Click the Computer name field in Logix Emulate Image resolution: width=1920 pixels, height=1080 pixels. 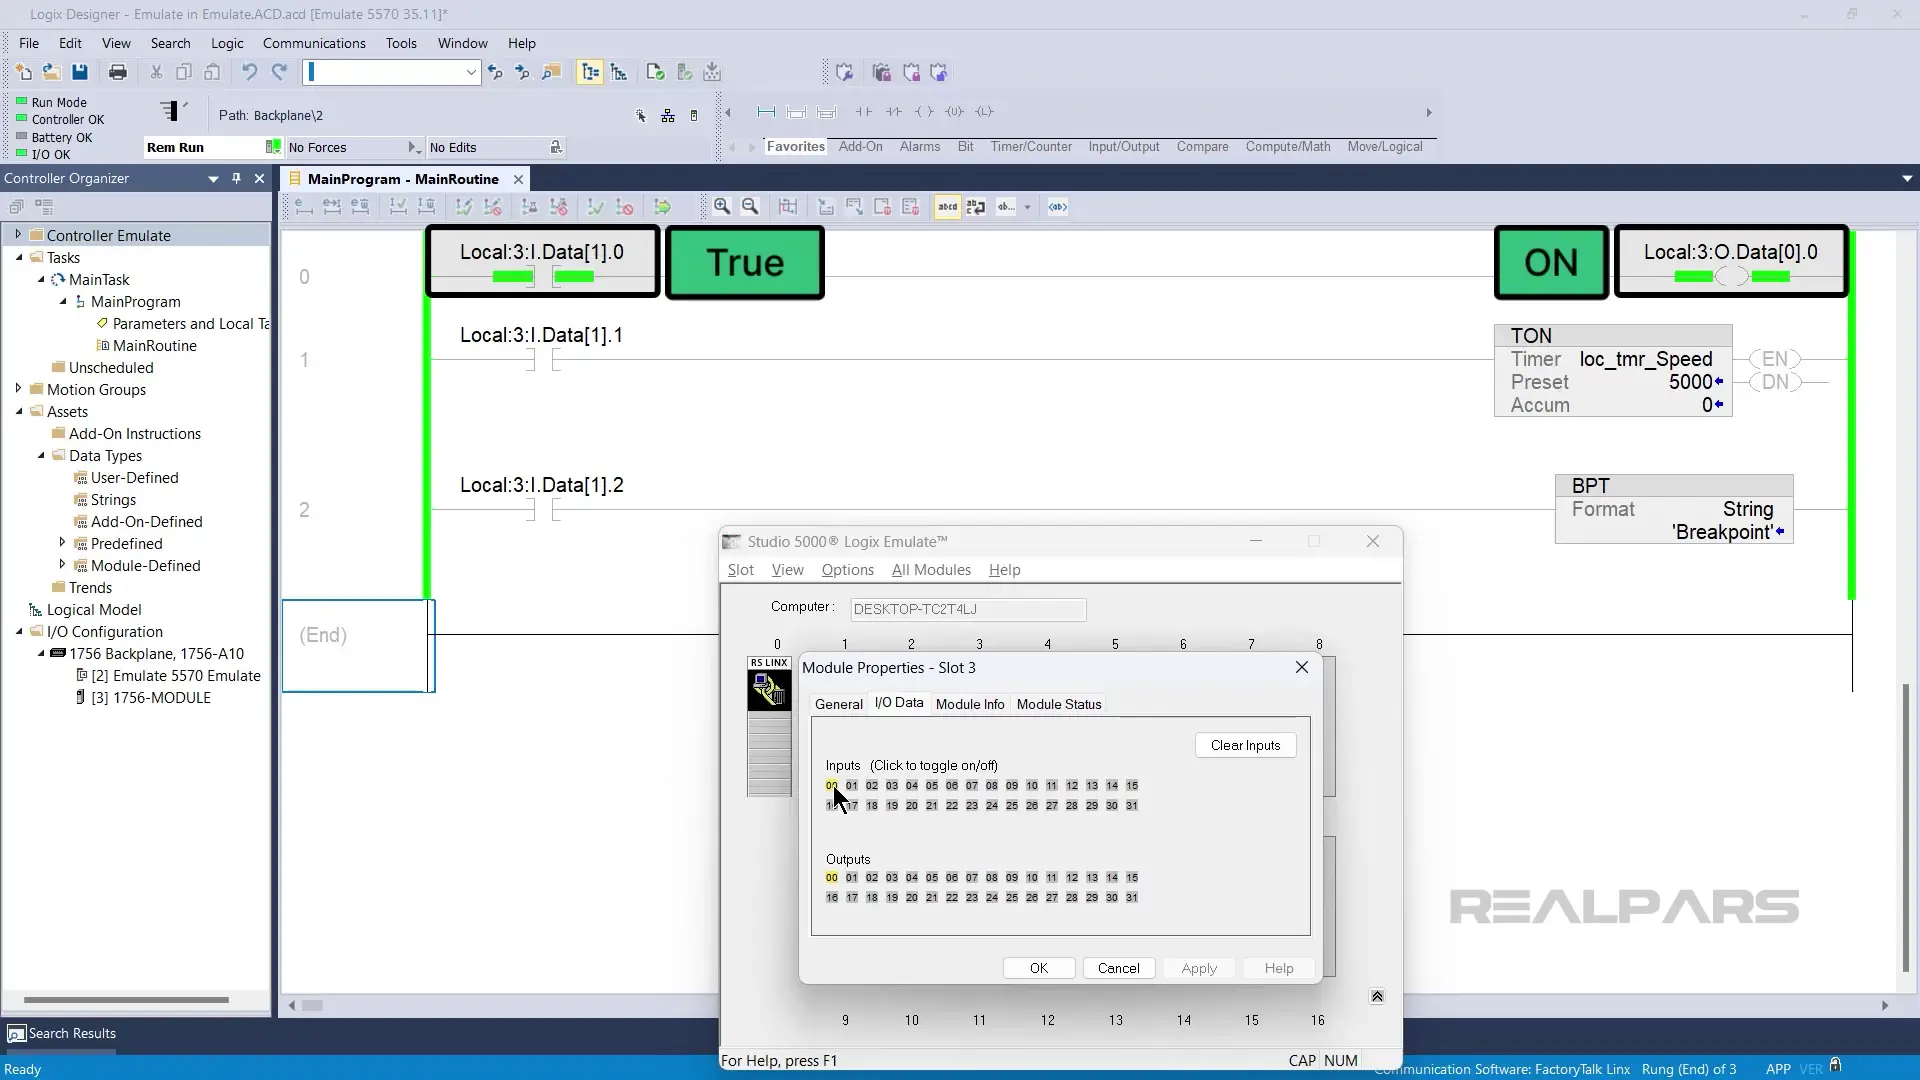point(968,609)
